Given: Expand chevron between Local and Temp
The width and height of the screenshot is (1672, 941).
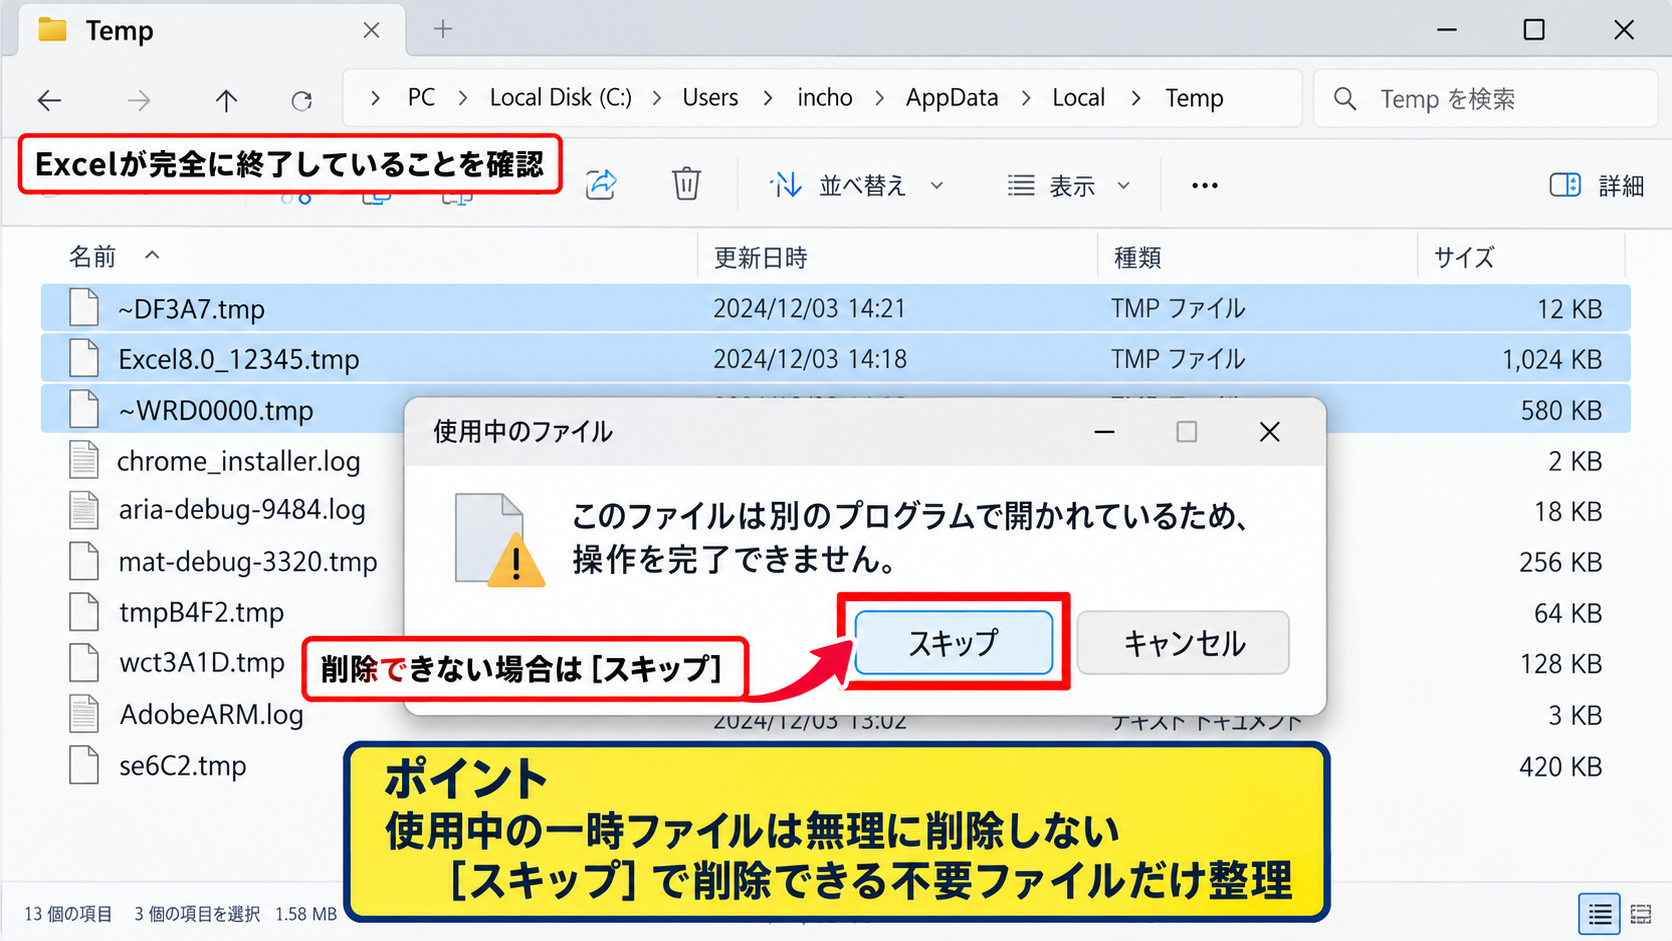Looking at the screenshot, I should pyautogui.click(x=1136, y=98).
